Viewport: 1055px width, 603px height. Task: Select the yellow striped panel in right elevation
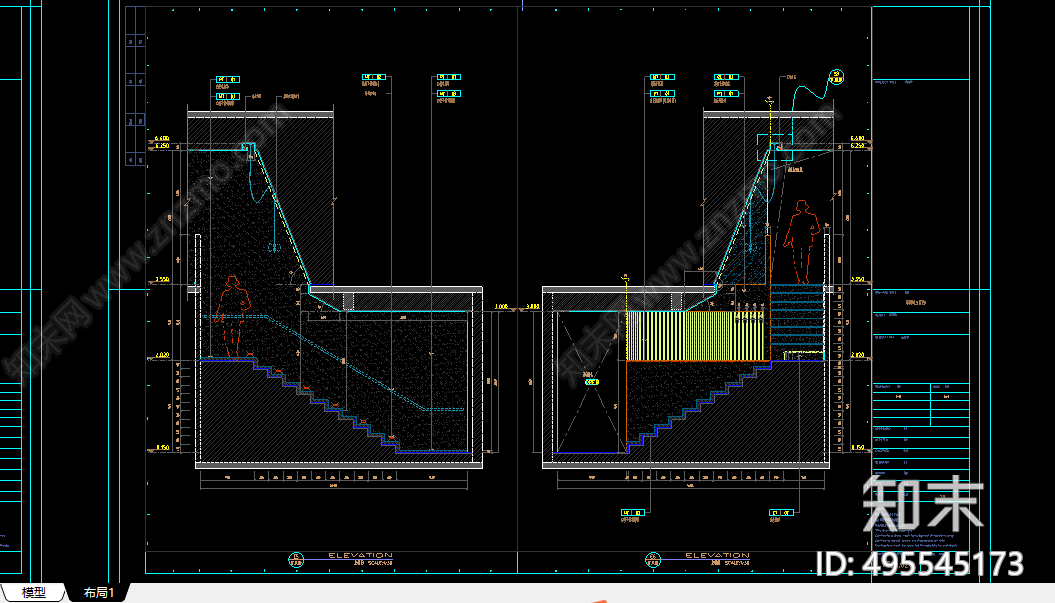[696, 336]
